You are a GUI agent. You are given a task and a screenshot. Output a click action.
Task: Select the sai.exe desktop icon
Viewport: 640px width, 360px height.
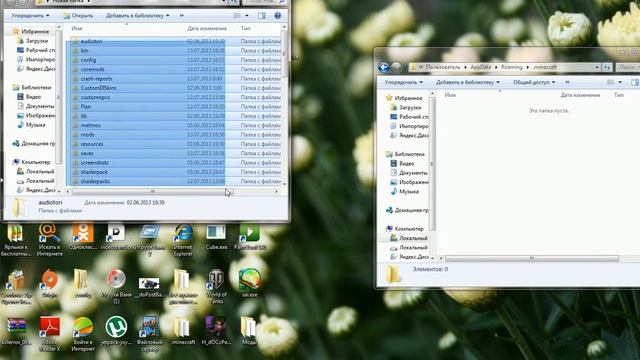(249, 283)
